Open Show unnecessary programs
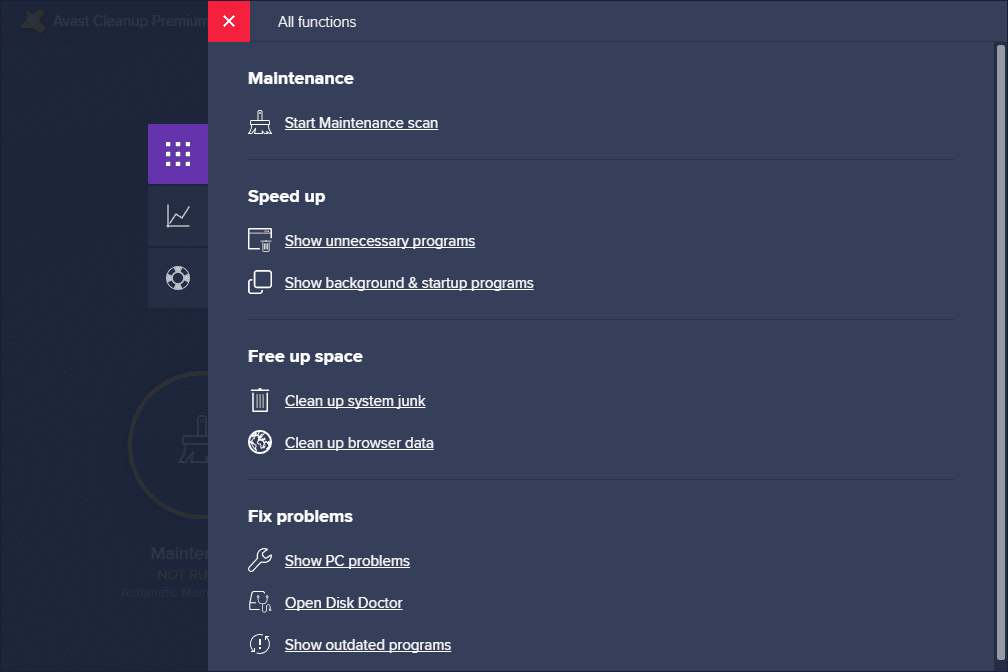Screen dimensions: 1008x672 [x=380, y=240]
